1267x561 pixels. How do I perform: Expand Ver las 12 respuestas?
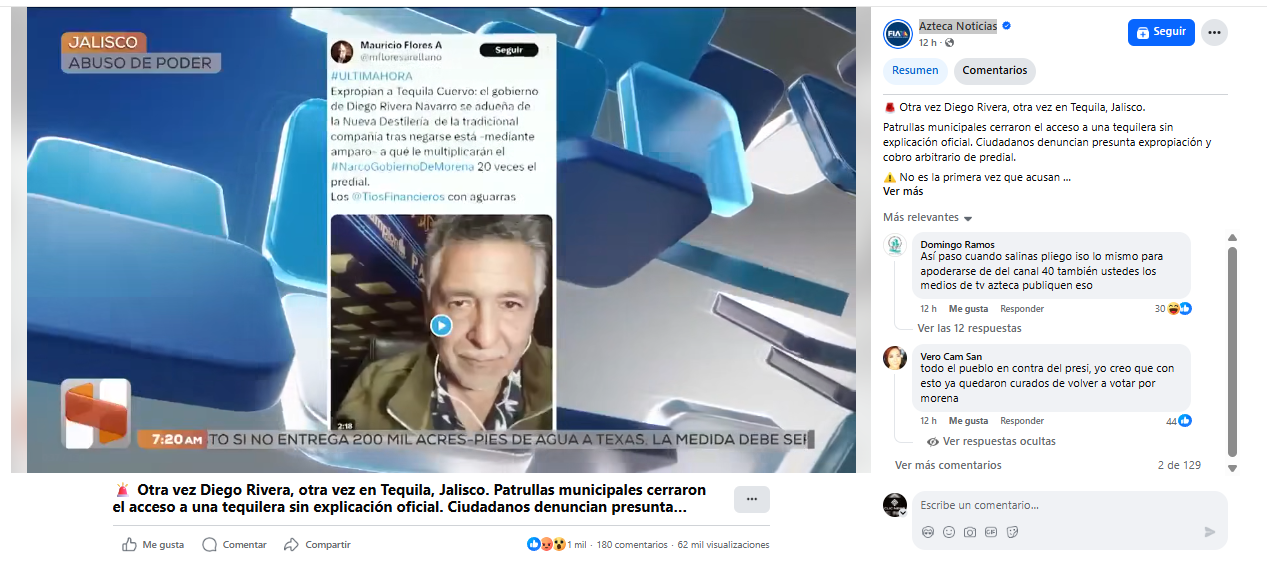pyautogui.click(x=969, y=328)
